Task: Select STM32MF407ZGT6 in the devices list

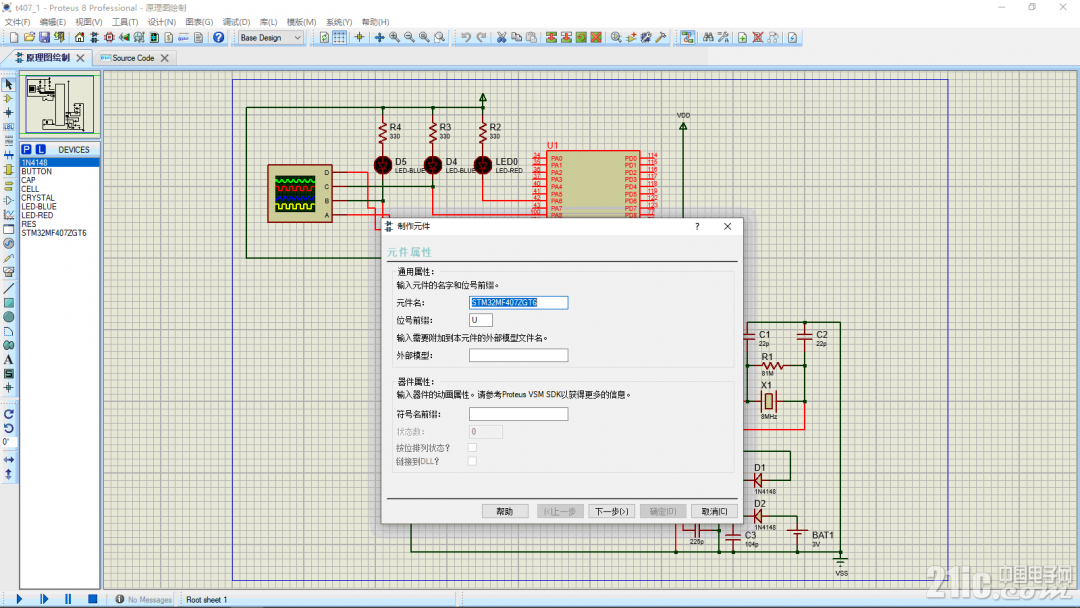Action: pos(59,233)
